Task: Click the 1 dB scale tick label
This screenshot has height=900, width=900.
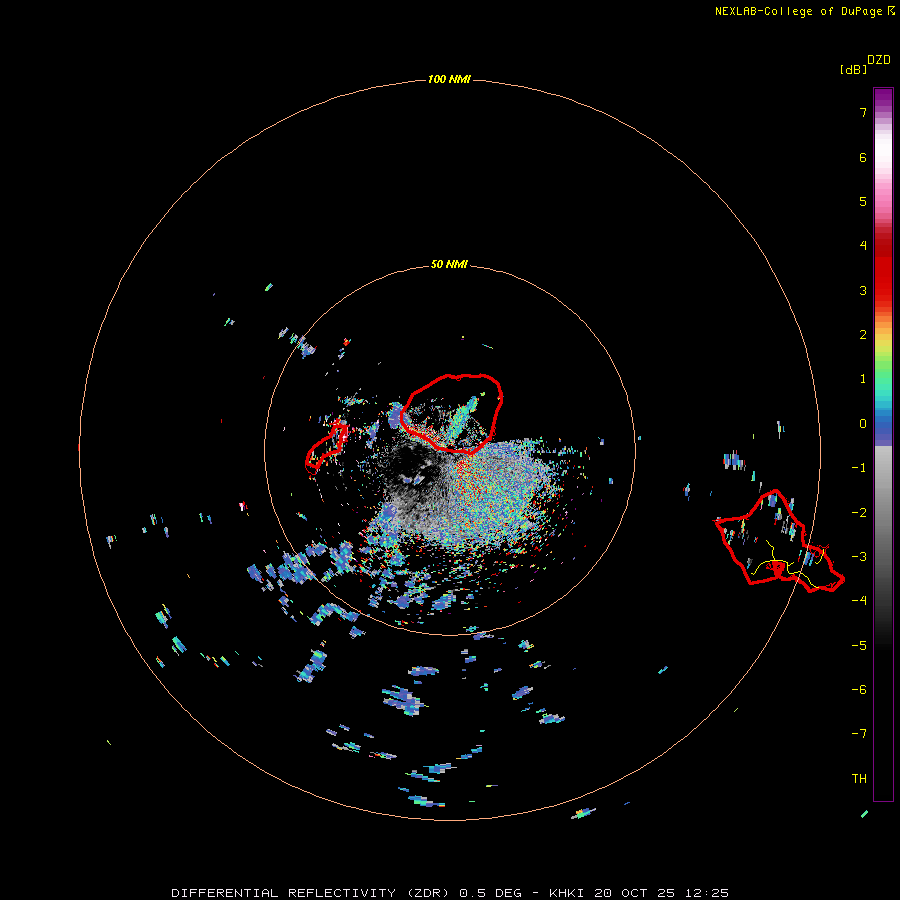Action: click(x=863, y=379)
